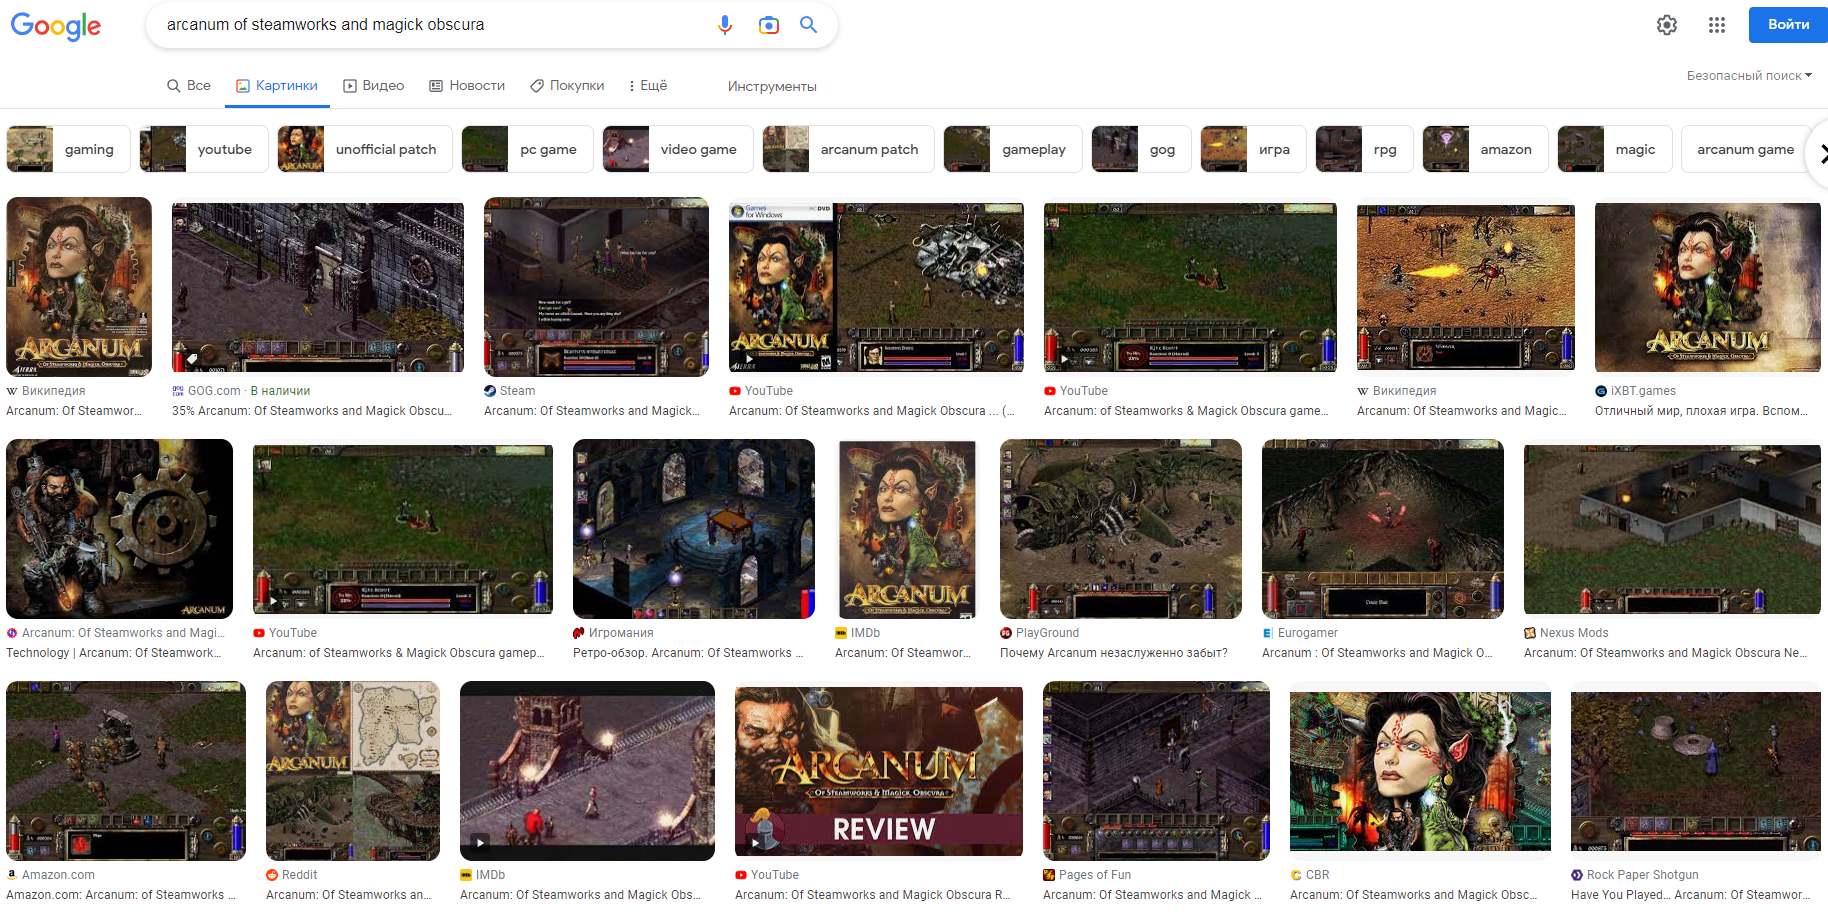
Task: Choose the rpg filter chip
Action: point(1364,149)
